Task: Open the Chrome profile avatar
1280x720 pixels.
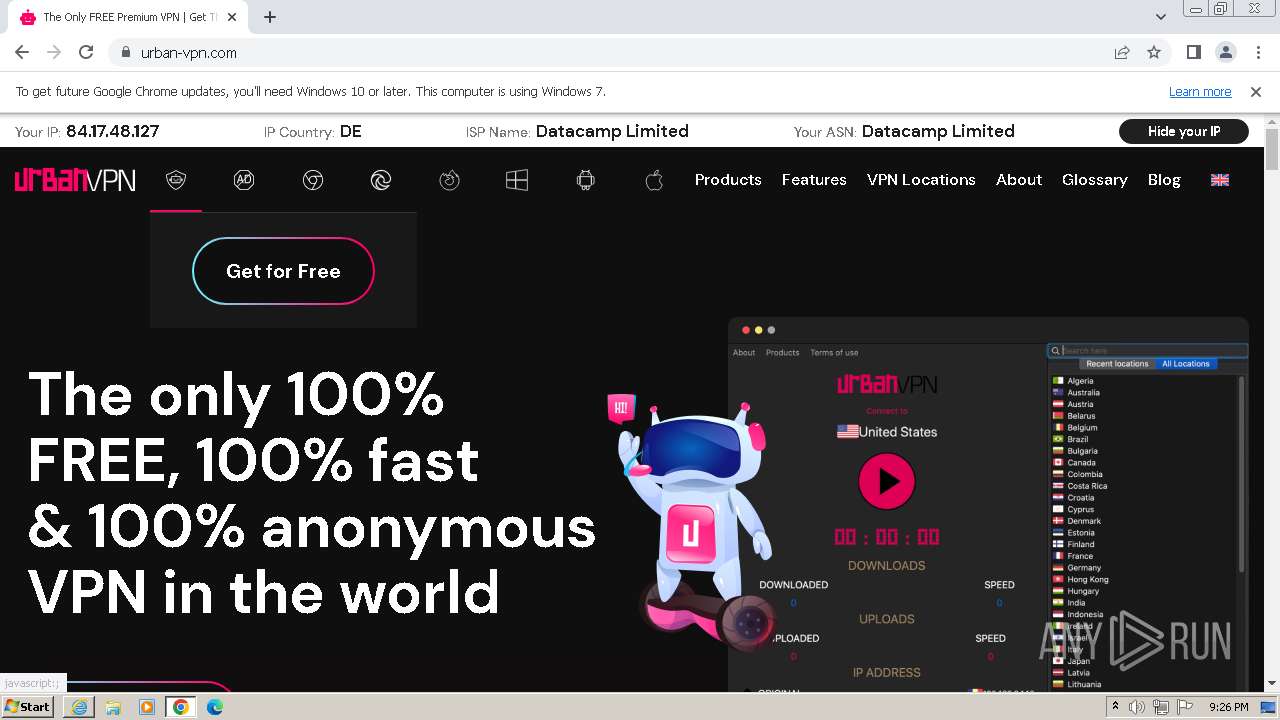Action: point(1226,53)
